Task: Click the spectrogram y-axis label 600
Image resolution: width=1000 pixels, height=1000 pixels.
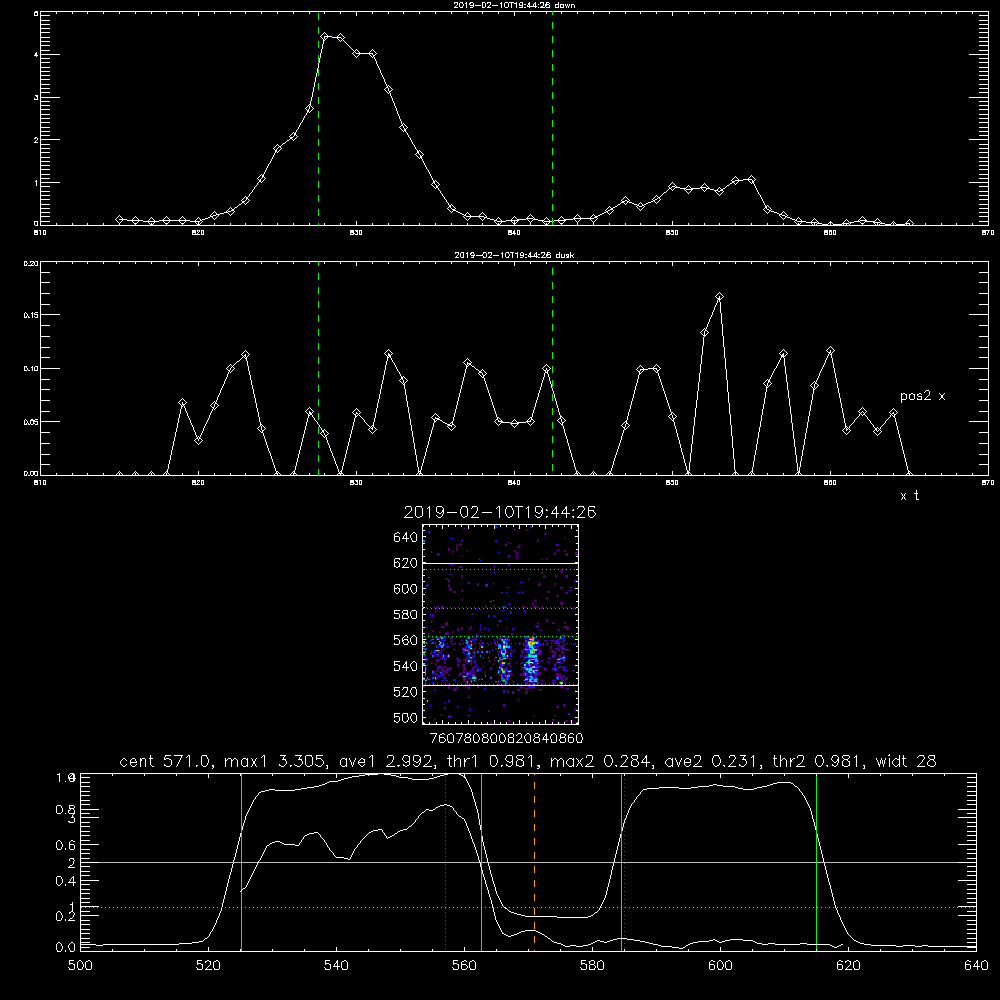Action: tap(406, 589)
